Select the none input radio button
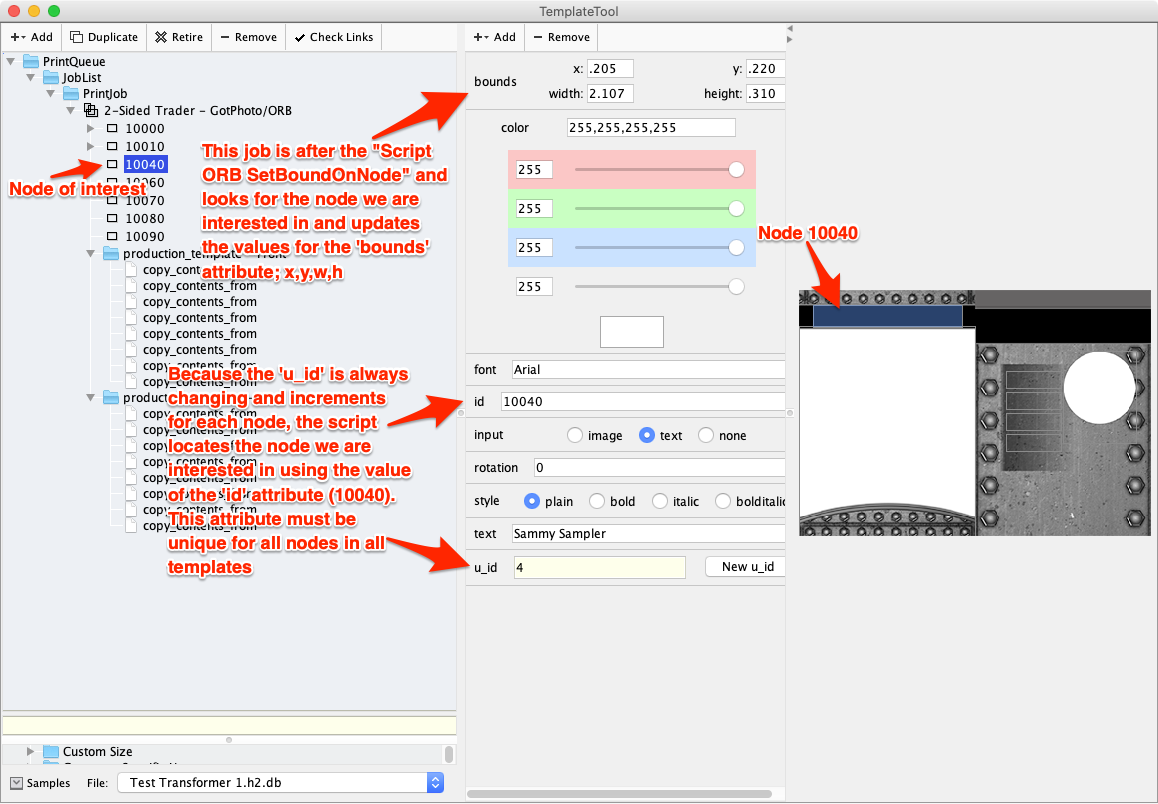The width and height of the screenshot is (1158, 804). click(x=706, y=436)
